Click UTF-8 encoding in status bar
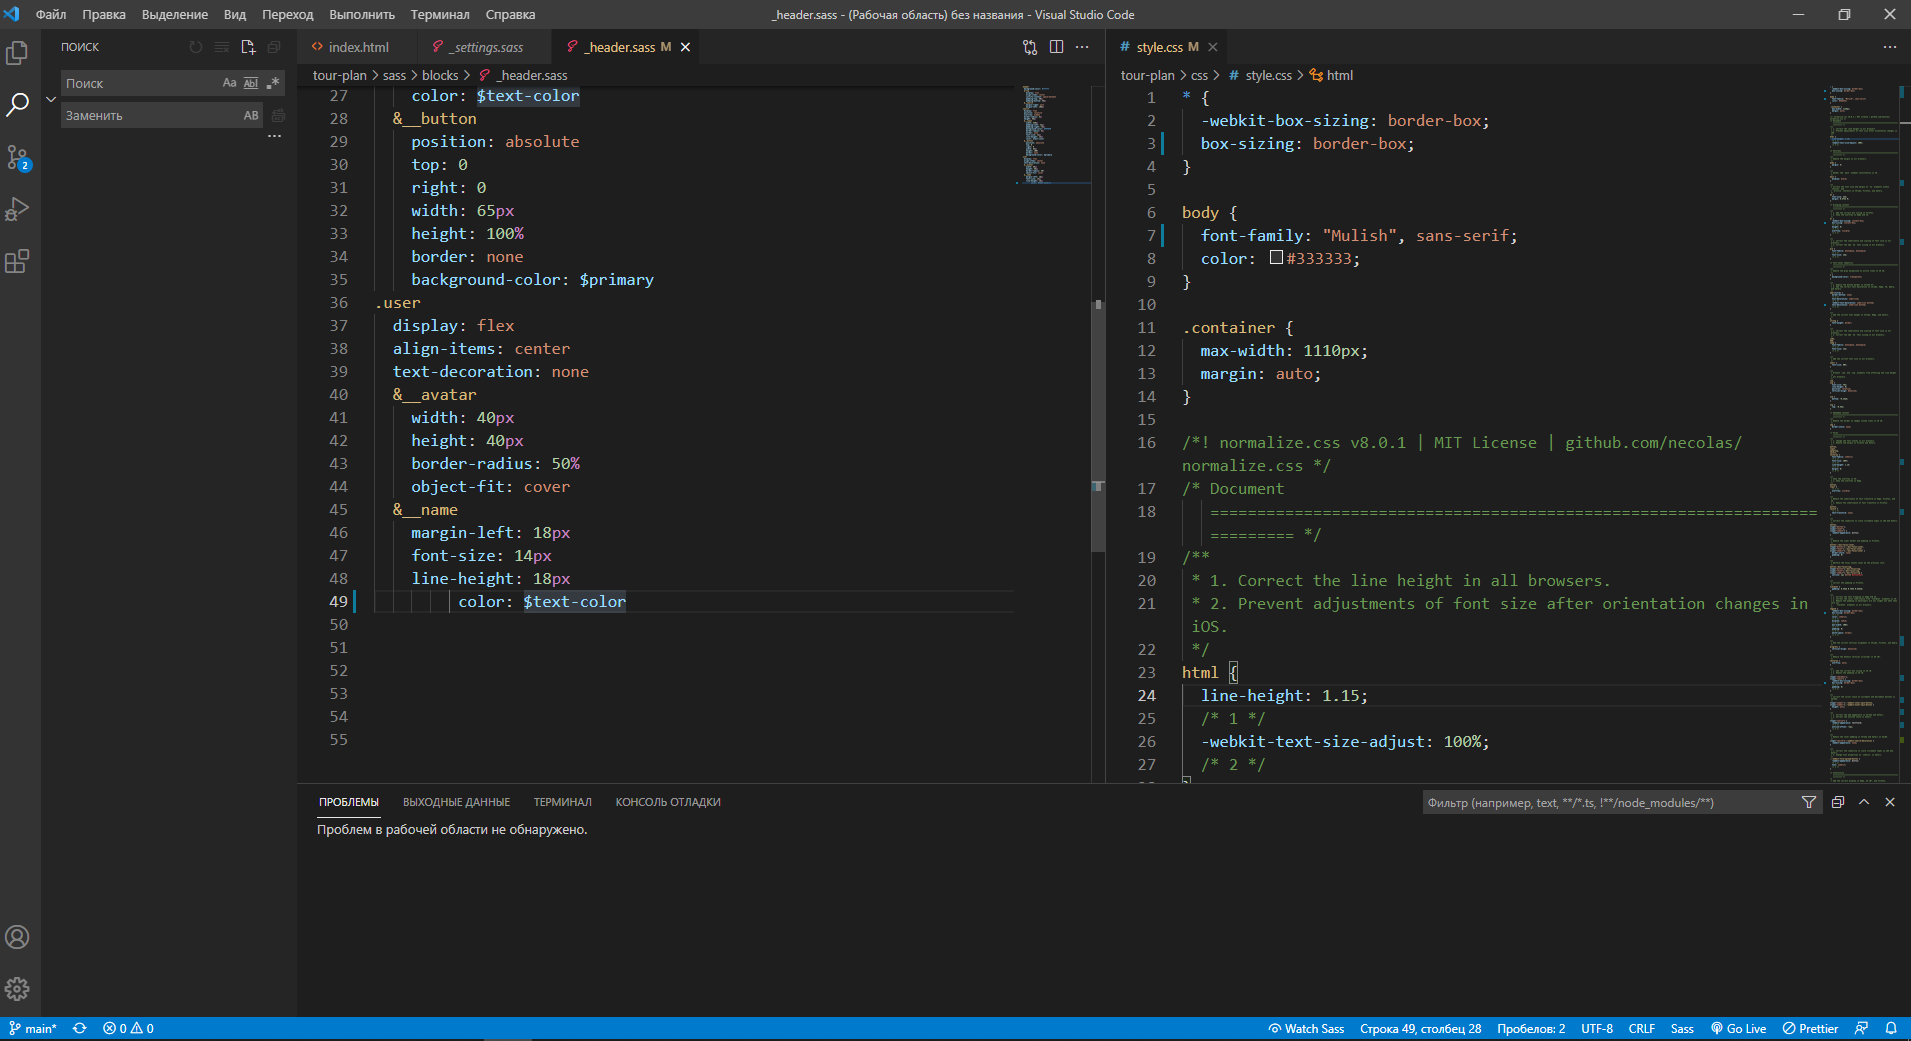1911x1041 pixels. tap(1597, 1028)
